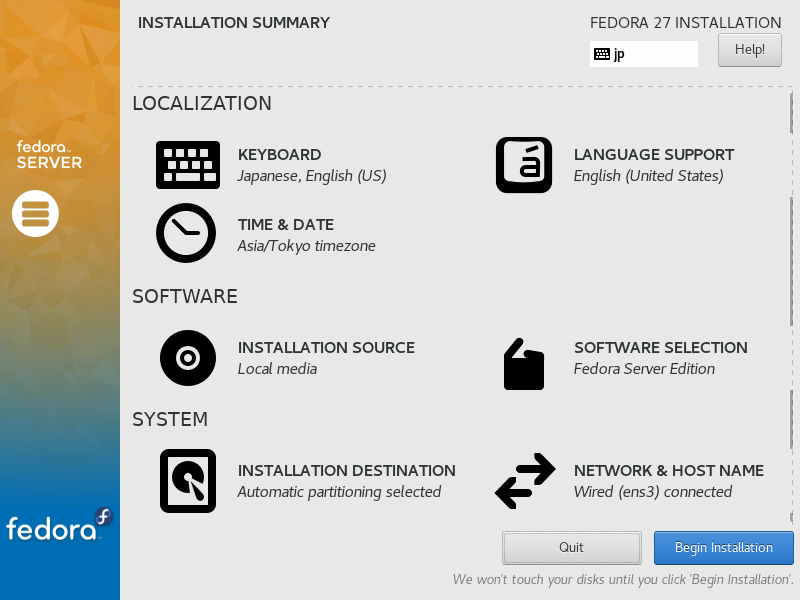Viewport: 800px width, 600px height.
Task: Open INSTALLATION SOURCE settings
Action: coord(326,347)
